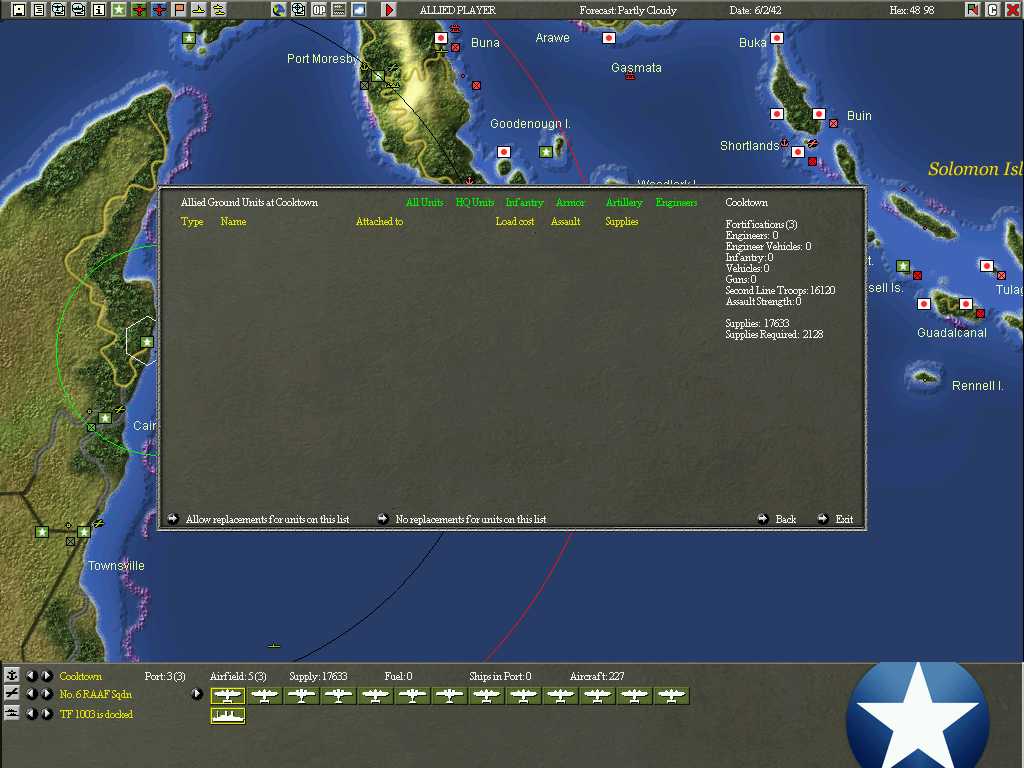Click the crosshair target toolbar icon
This screenshot has height=768, width=1024.
[298, 10]
